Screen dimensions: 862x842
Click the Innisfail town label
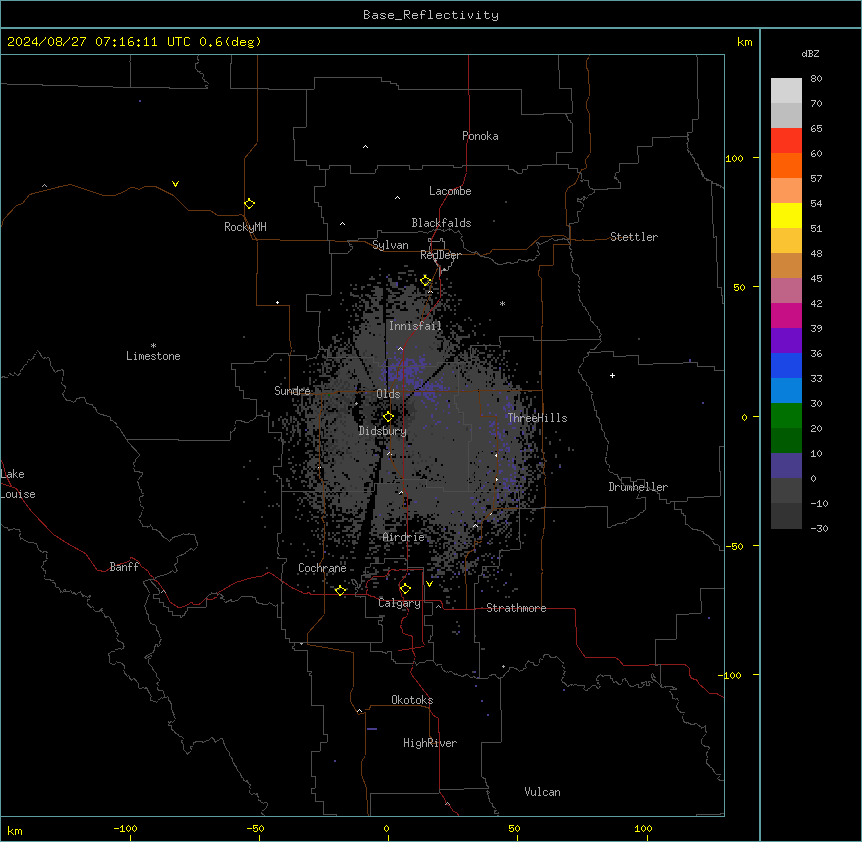pyautogui.click(x=415, y=326)
